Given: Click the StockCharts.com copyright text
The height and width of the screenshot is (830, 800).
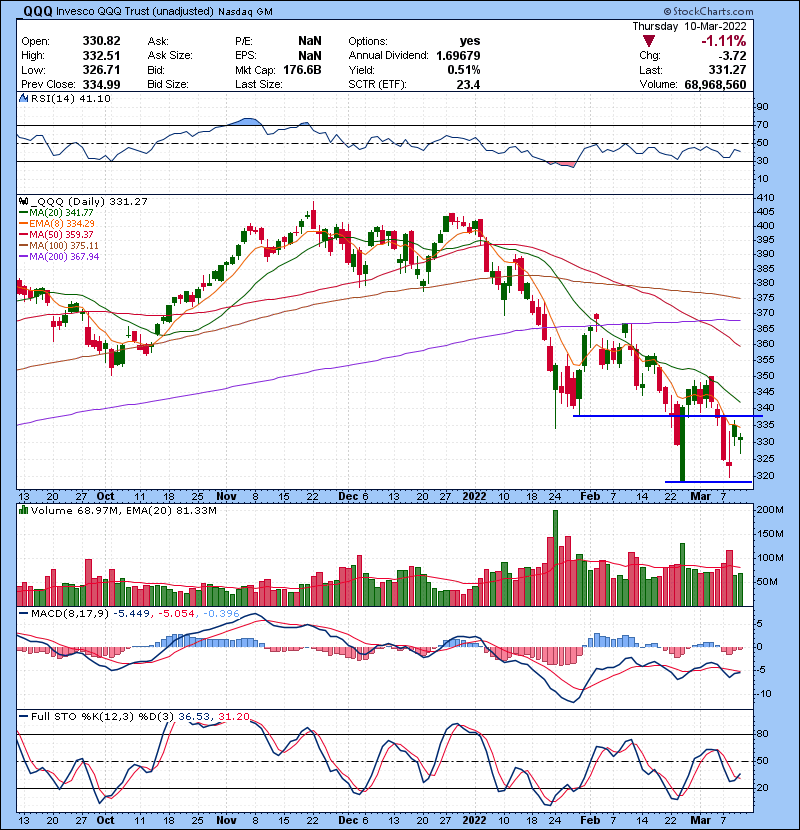Looking at the screenshot, I should tap(708, 11).
